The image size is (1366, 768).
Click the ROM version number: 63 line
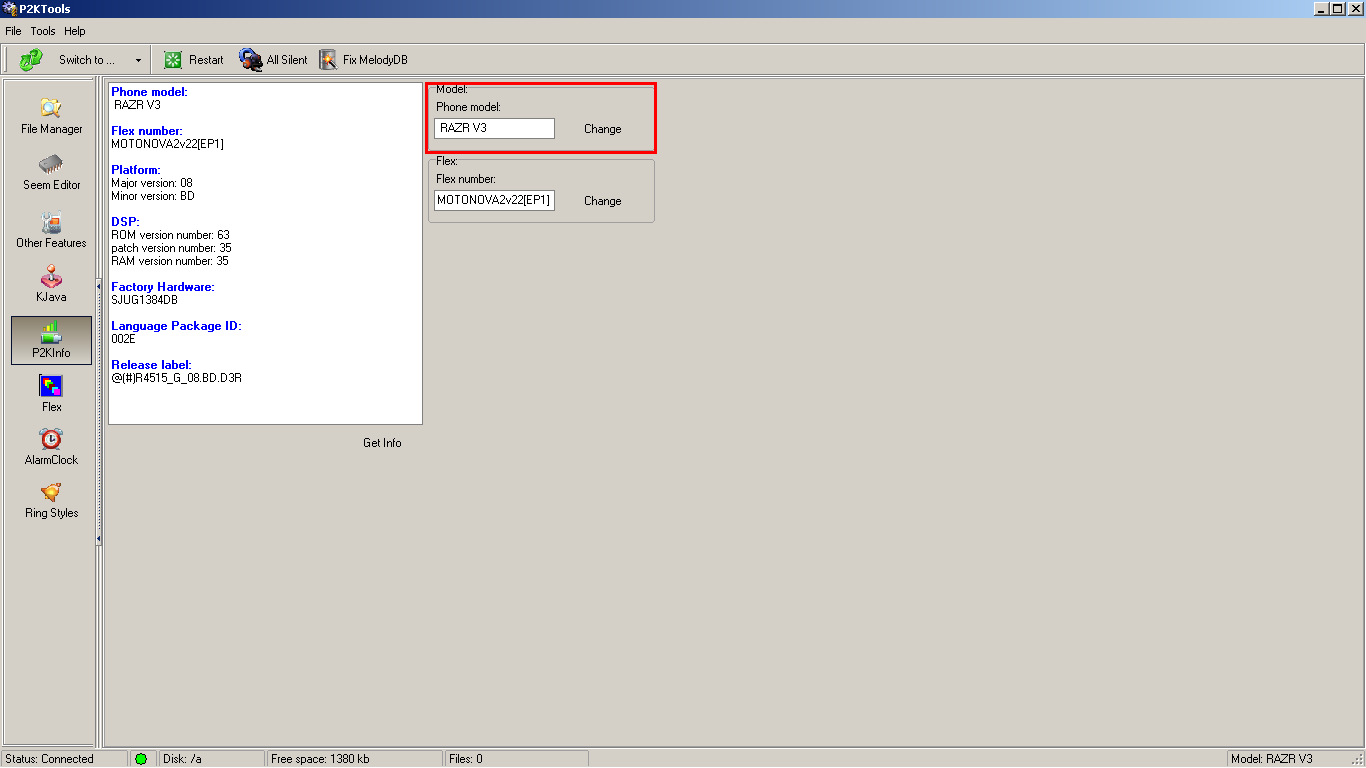[x=170, y=235]
